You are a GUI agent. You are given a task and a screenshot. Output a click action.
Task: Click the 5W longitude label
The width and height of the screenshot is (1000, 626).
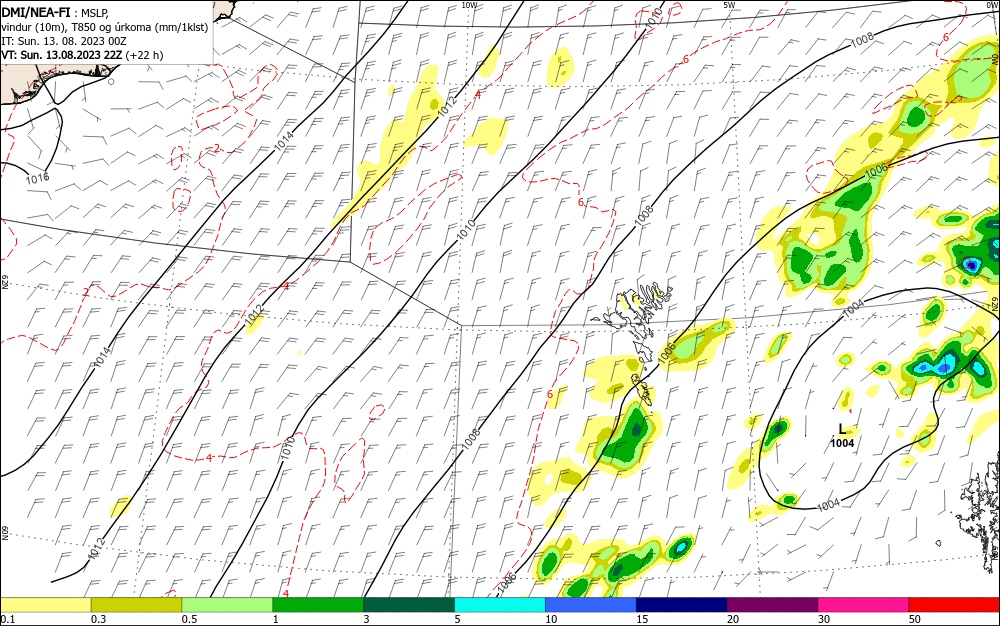click(729, 5)
